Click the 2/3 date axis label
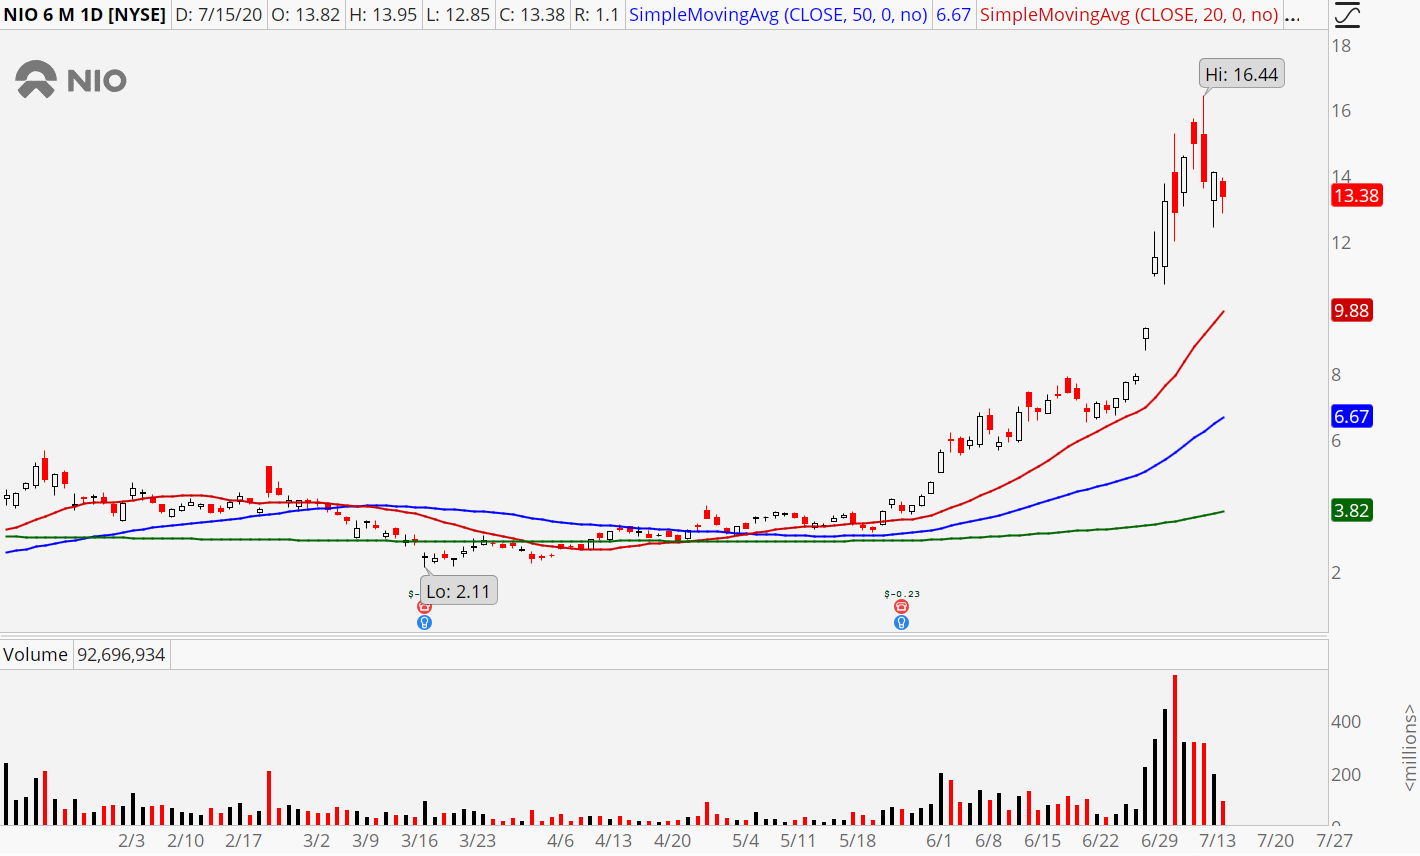Screen dimensions: 1420x856 pyautogui.click(x=131, y=841)
